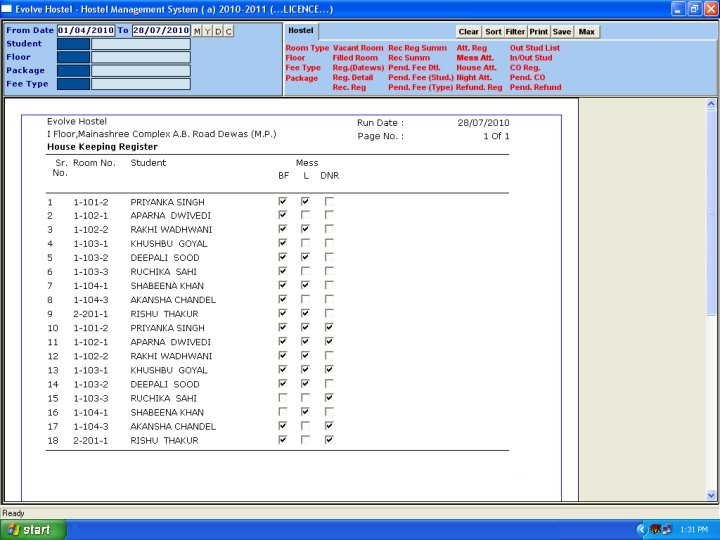Open the Room Type report link
Screen dimensions: 720x540
tap(307, 48)
